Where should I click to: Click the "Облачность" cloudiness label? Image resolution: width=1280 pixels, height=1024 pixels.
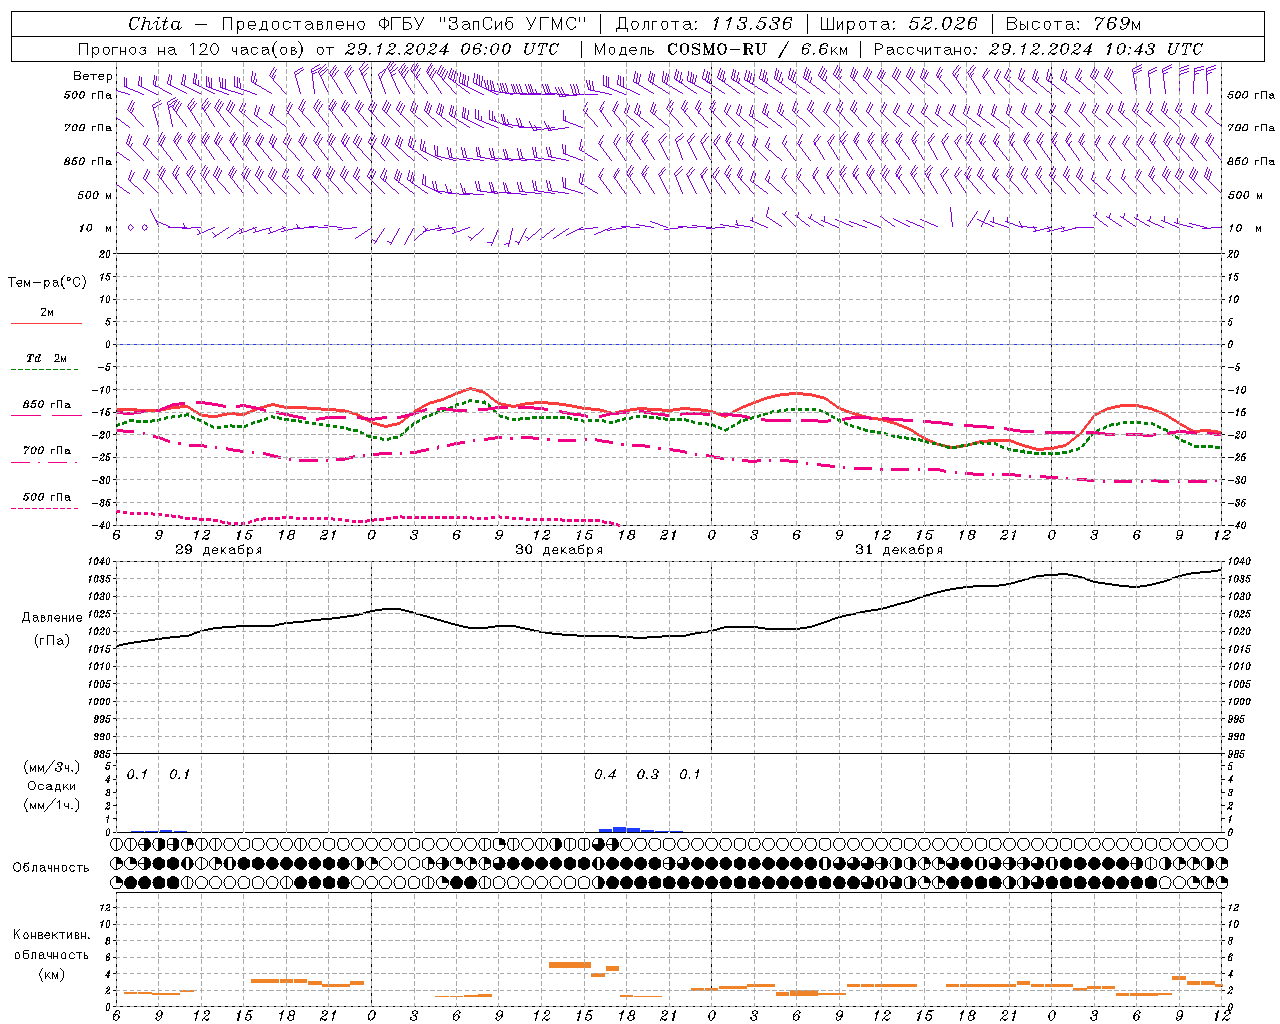click(51, 868)
